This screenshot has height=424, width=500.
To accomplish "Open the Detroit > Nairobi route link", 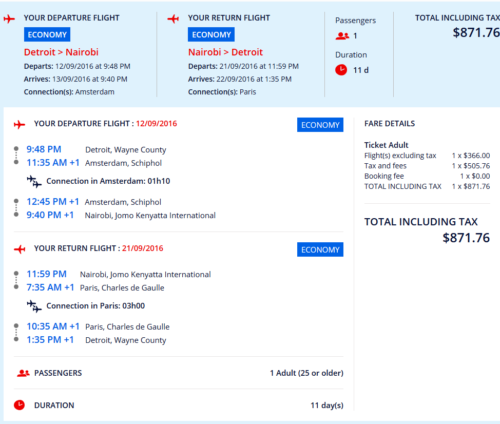I will pos(61,52).
